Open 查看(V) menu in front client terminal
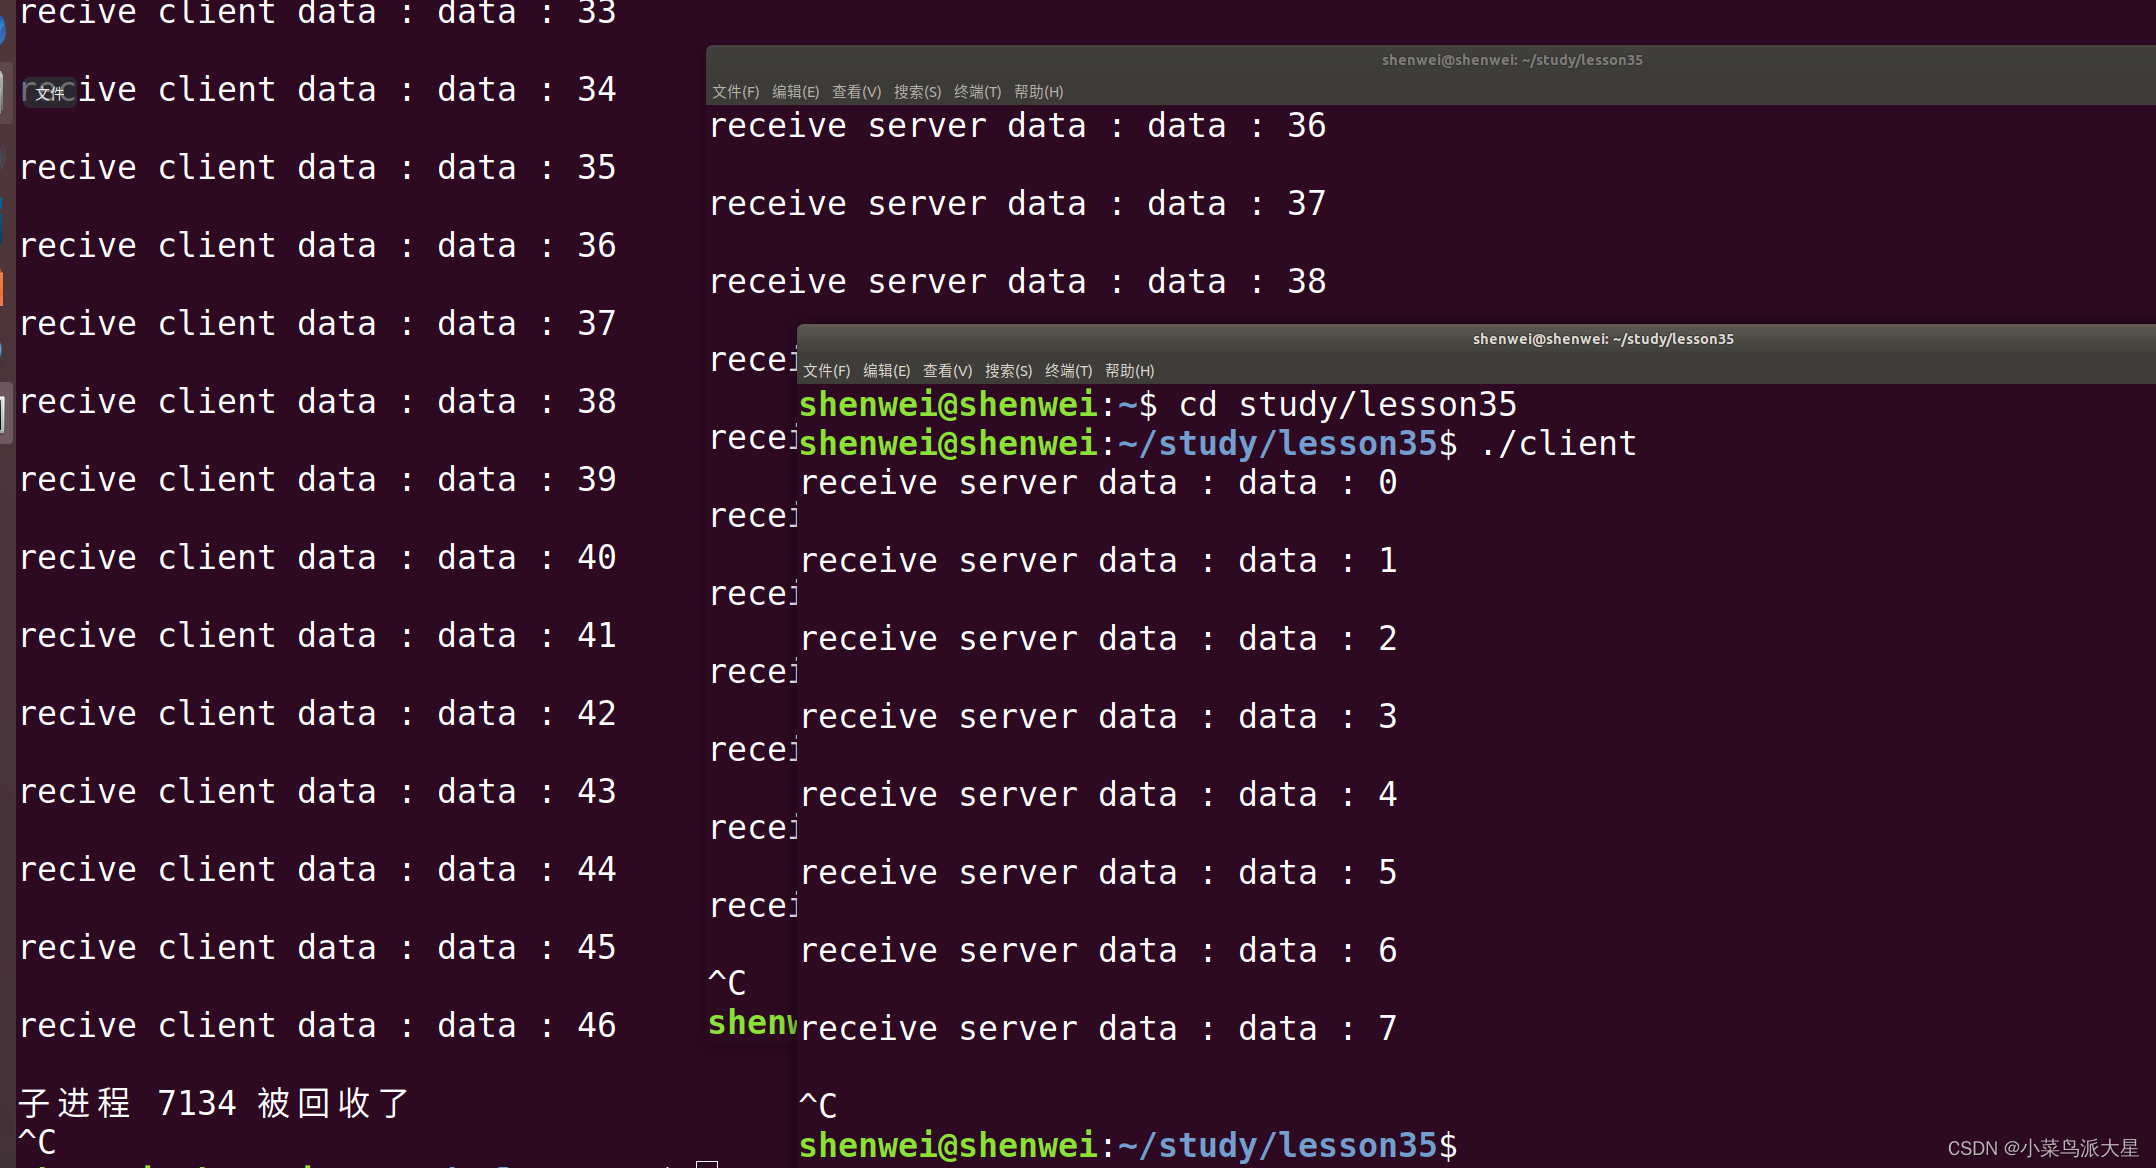Screen dimensions: 2156x1168 coord(947,371)
